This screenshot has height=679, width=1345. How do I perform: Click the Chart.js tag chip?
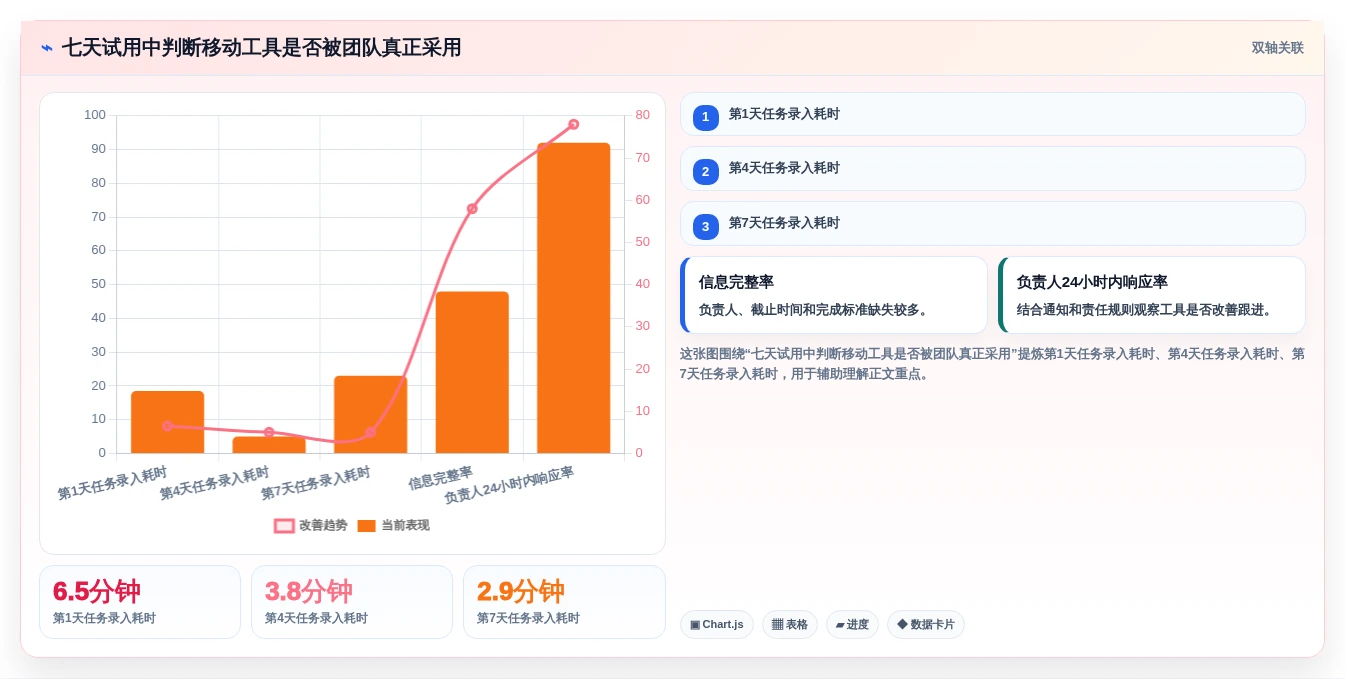[716, 625]
